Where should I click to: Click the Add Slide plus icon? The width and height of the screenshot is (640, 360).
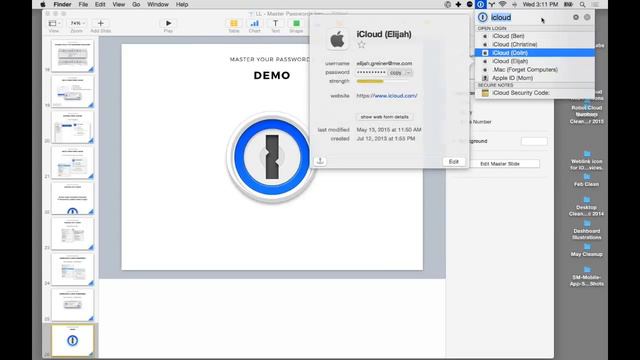pyautogui.click(x=100, y=23)
